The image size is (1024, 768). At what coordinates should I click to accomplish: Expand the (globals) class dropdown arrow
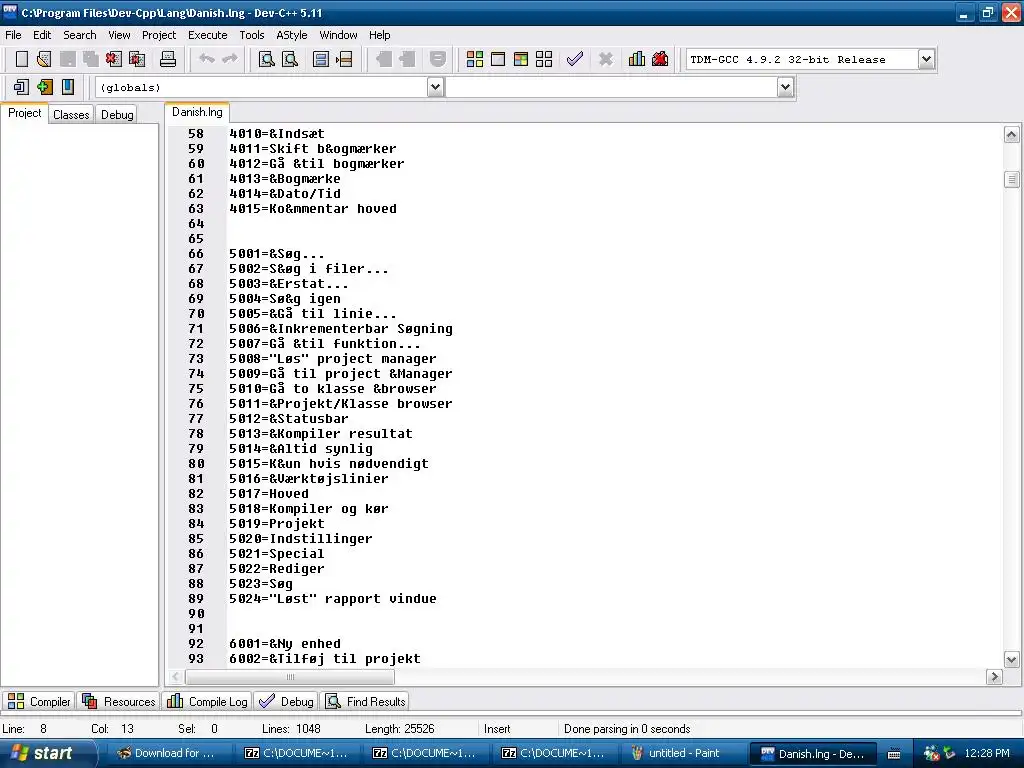(436, 87)
